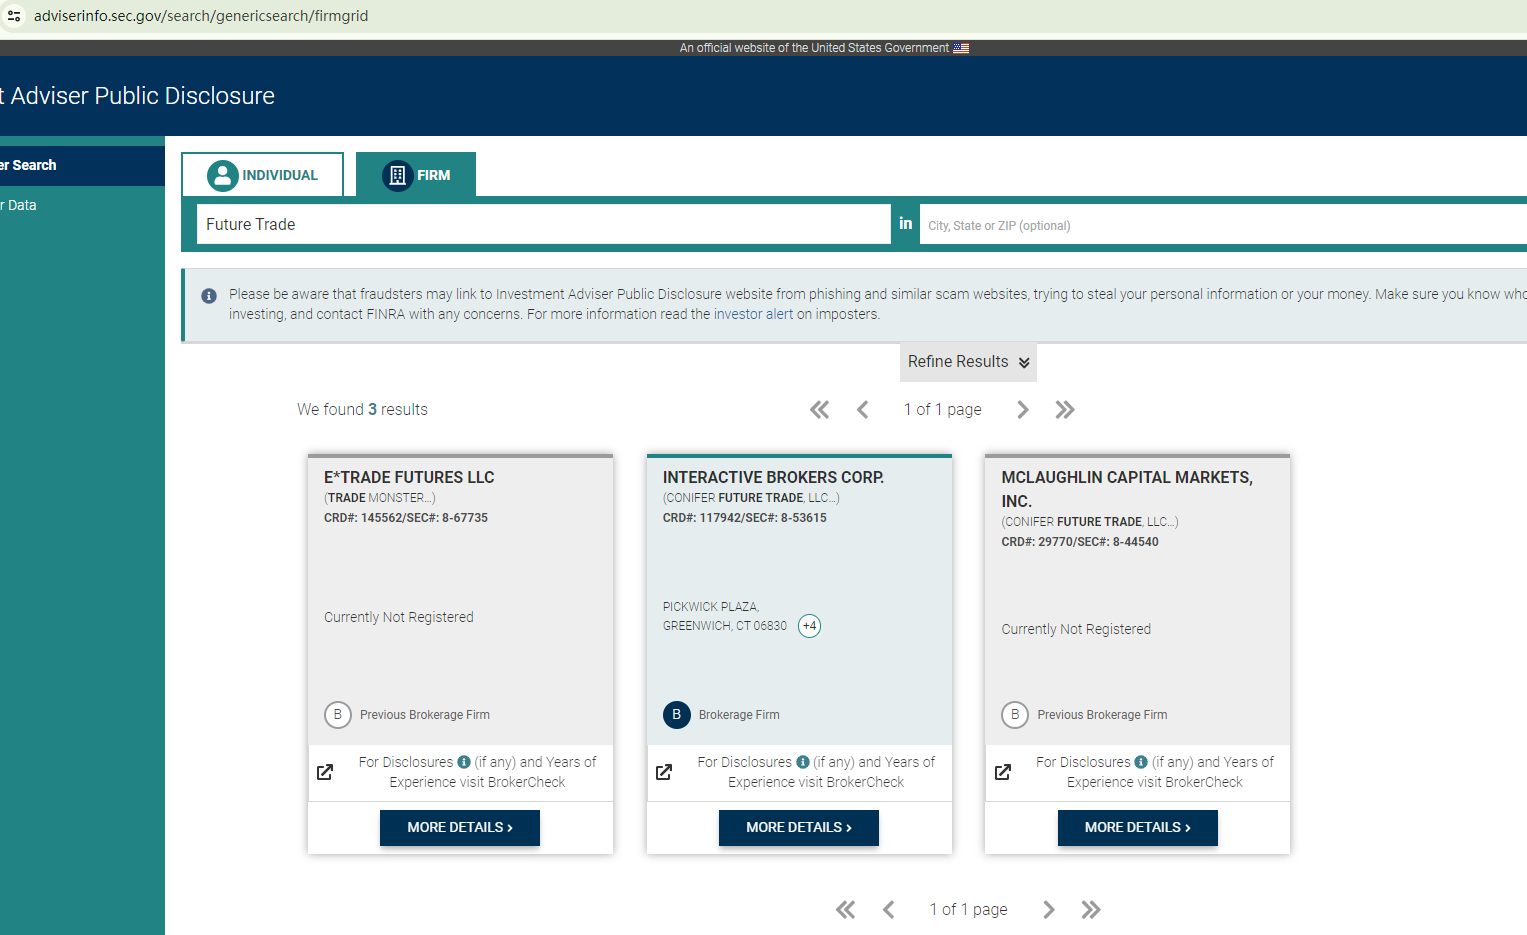Click 'Currently Not Registered' on E*TRADE card
1527x935 pixels.
[x=399, y=617]
